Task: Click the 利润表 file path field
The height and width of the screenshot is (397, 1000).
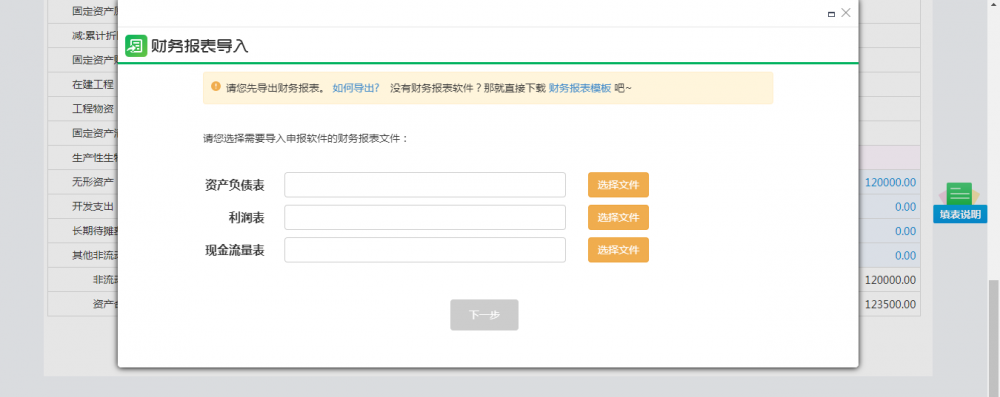Action: pyautogui.click(x=425, y=218)
